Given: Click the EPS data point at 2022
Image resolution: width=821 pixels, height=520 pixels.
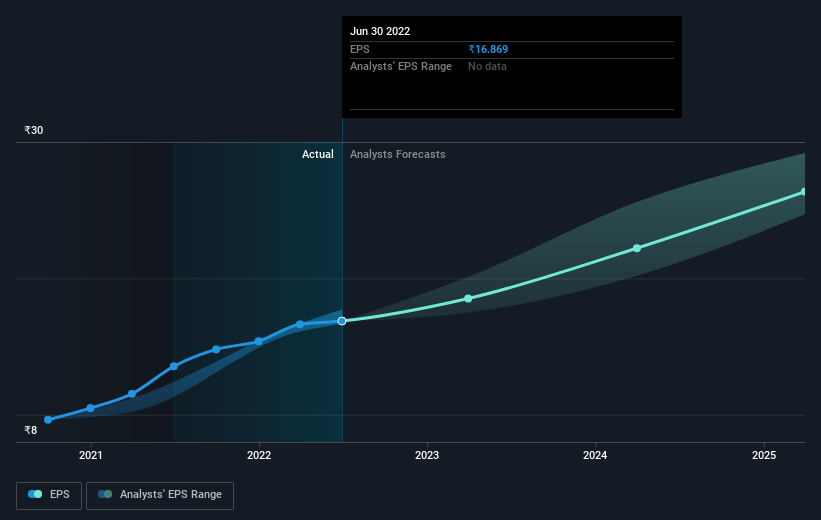Looking at the screenshot, I should point(259,341).
